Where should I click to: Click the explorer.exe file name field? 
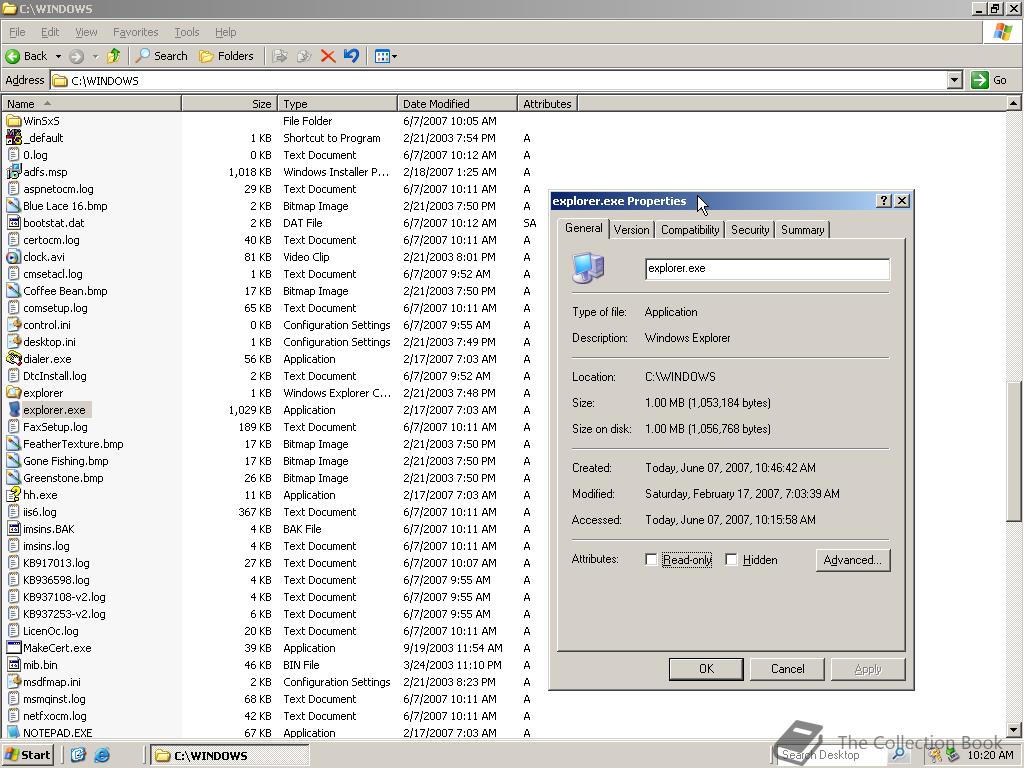[x=767, y=268]
